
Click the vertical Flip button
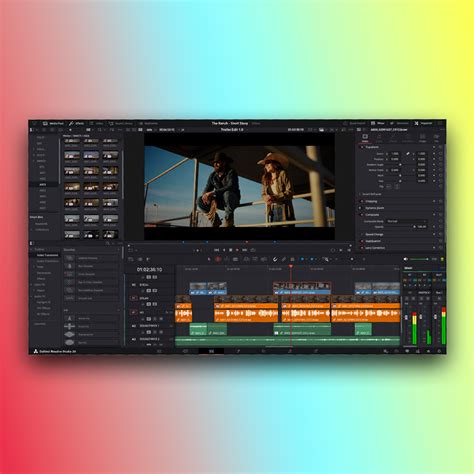pyautogui.click(x=397, y=187)
